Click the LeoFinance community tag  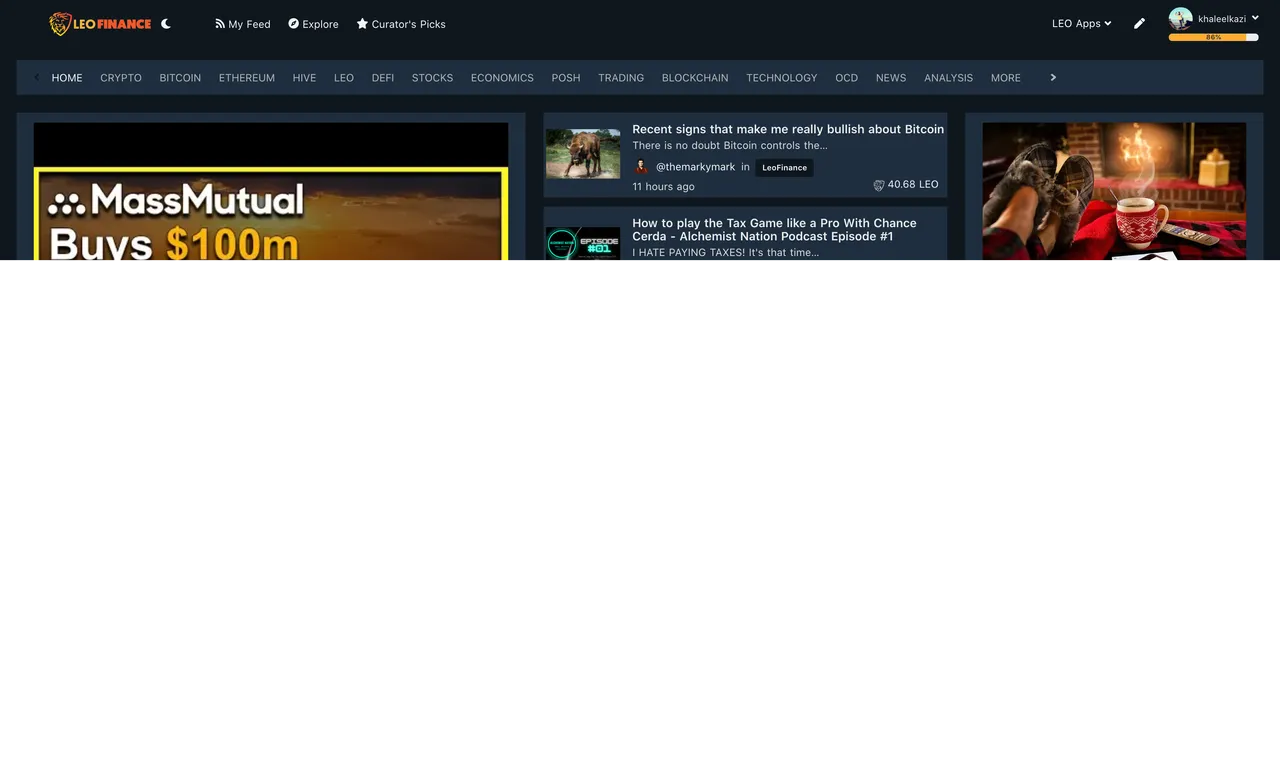point(784,168)
